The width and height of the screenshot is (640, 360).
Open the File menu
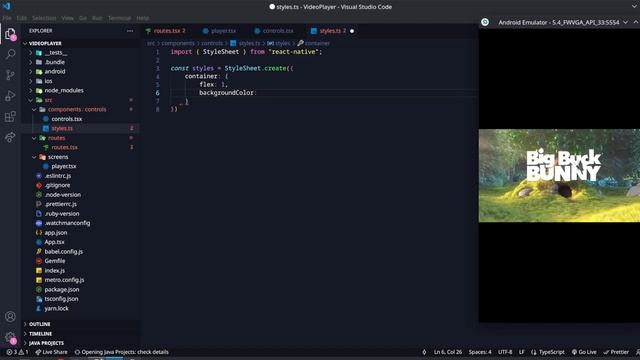[7, 18]
